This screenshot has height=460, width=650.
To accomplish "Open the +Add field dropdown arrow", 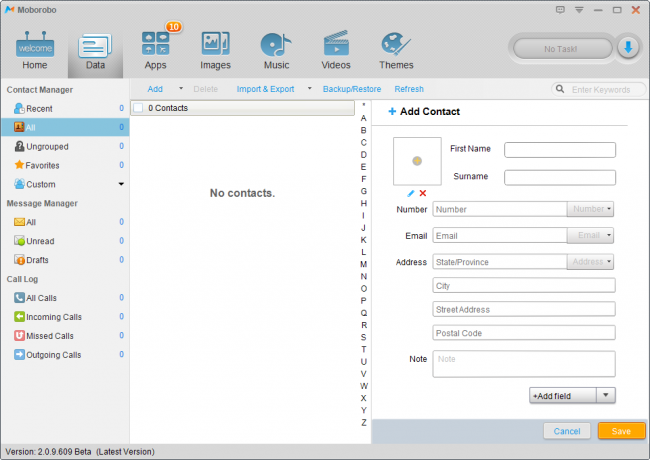I will (606, 395).
